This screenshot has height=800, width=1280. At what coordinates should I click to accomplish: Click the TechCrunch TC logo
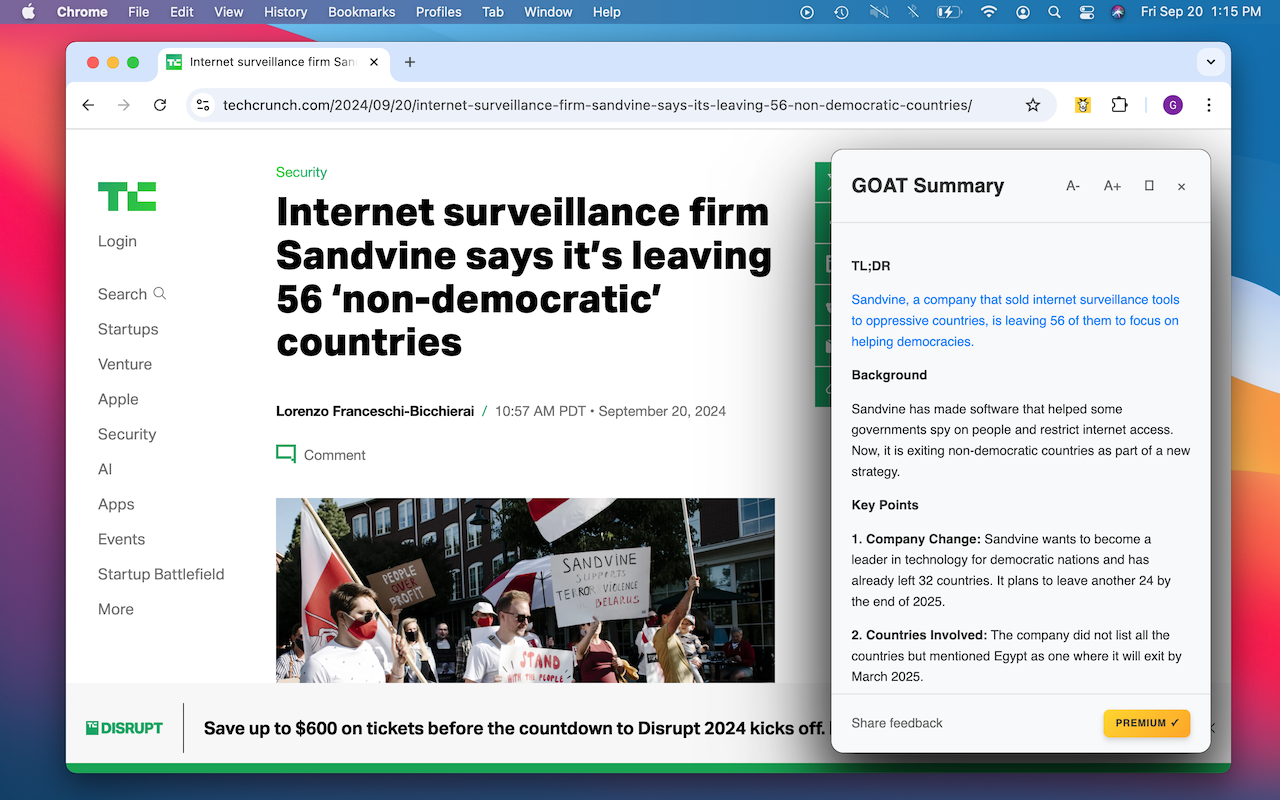coord(127,196)
